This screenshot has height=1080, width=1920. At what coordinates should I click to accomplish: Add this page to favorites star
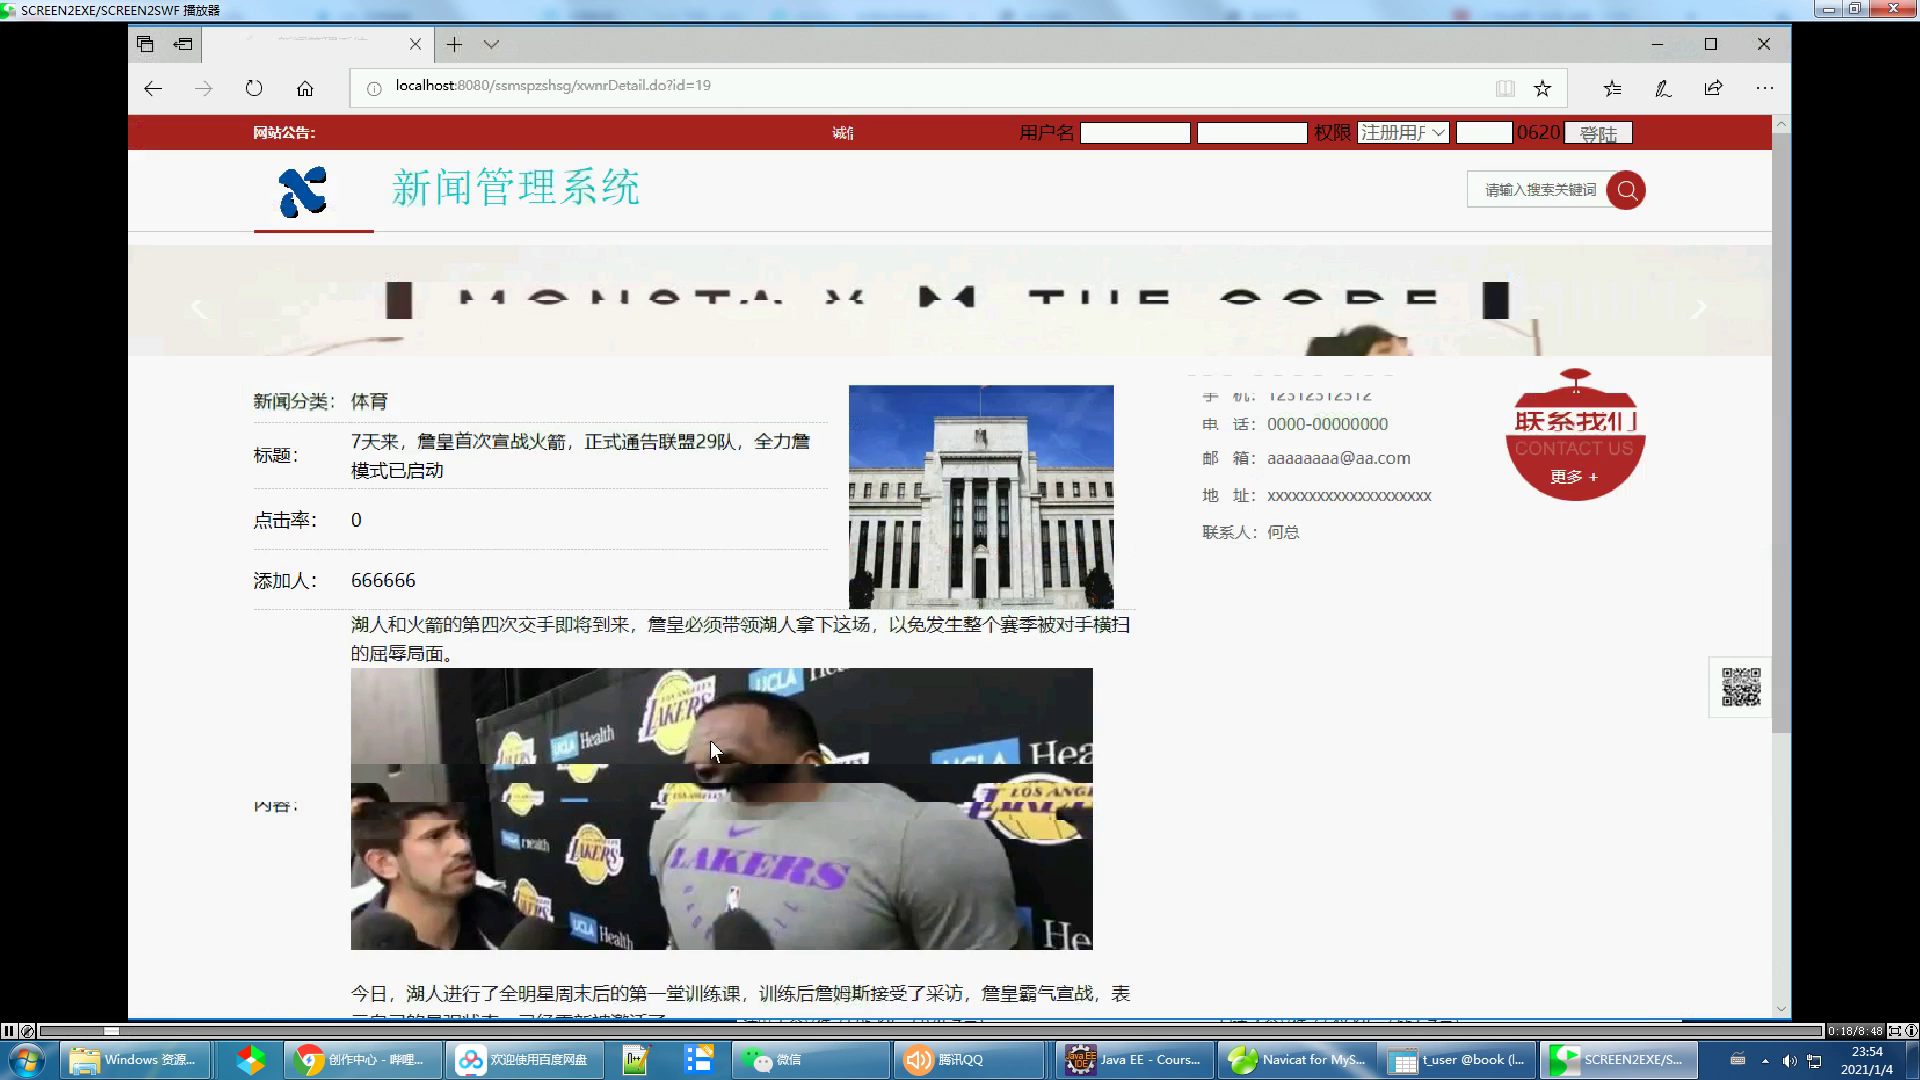point(1542,88)
